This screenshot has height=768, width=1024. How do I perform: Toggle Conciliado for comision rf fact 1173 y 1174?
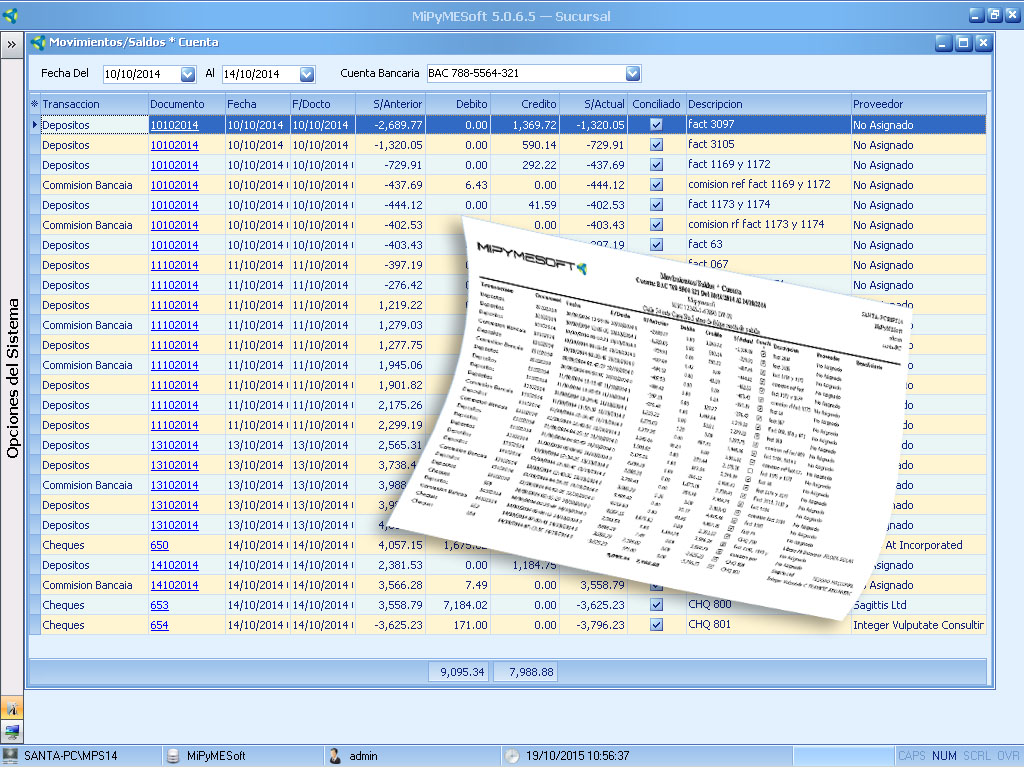656,225
